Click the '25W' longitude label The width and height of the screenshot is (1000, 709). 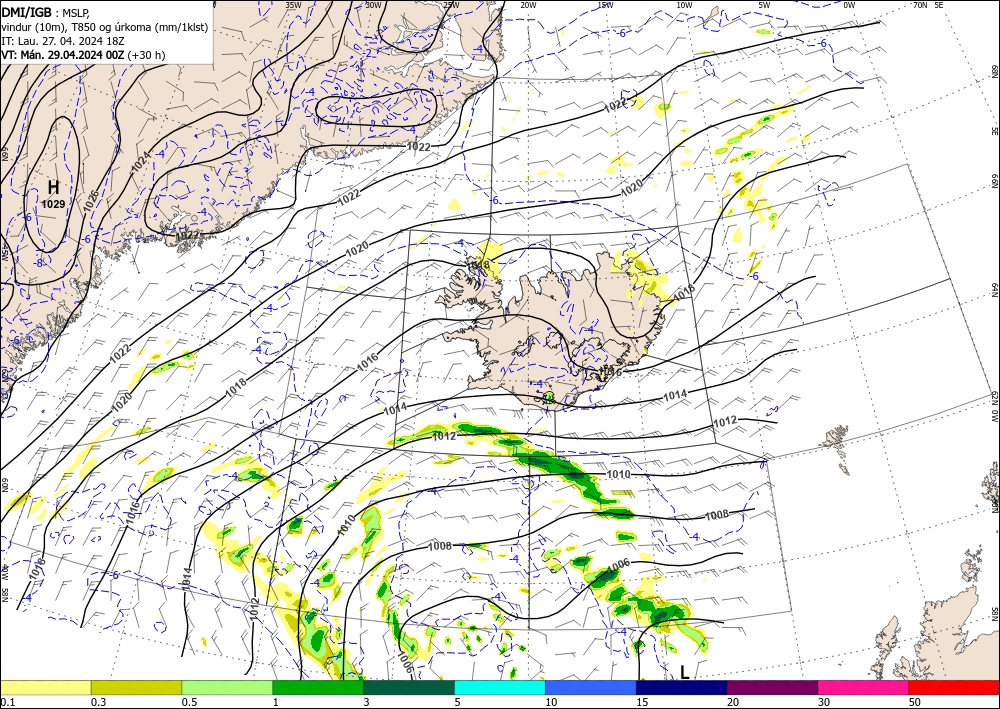click(x=450, y=5)
